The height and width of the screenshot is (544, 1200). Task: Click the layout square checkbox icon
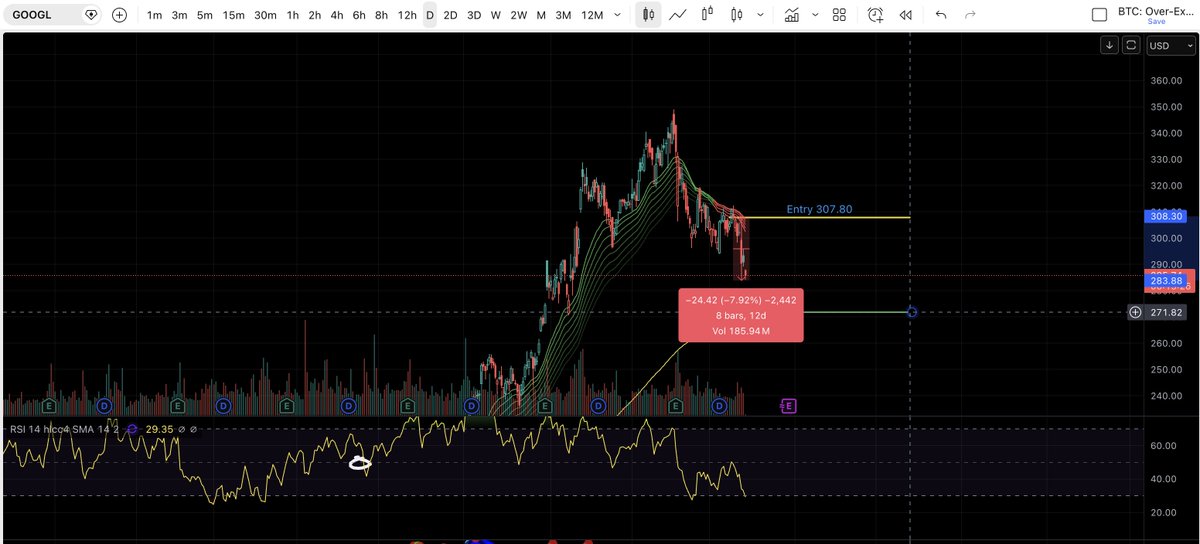[1100, 15]
